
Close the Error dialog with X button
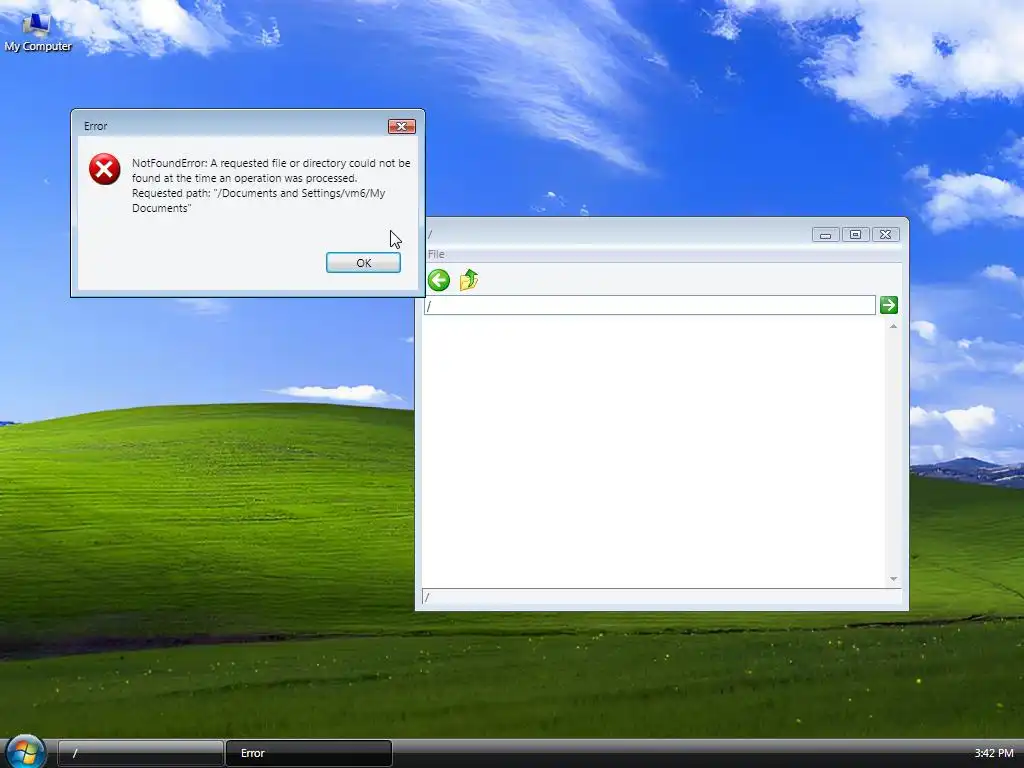pos(402,126)
